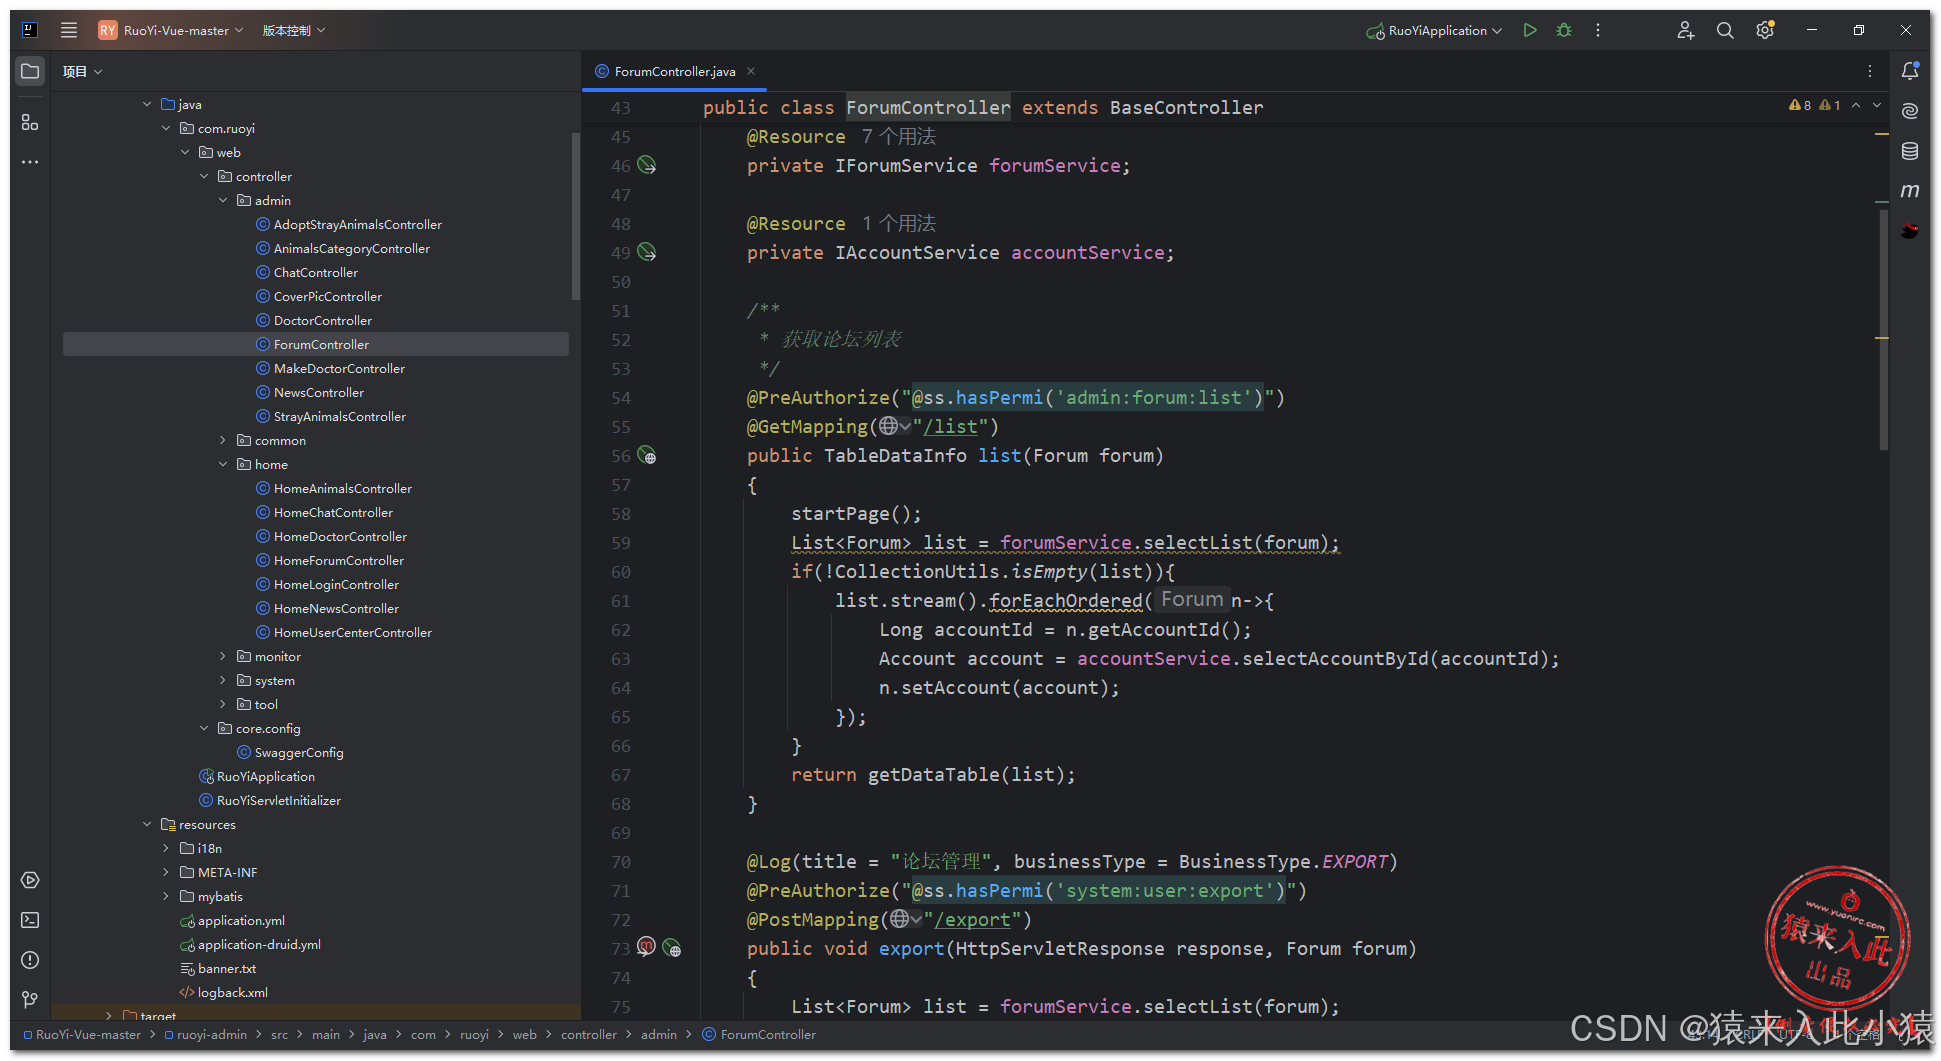Open logback.xml file

point(232,992)
